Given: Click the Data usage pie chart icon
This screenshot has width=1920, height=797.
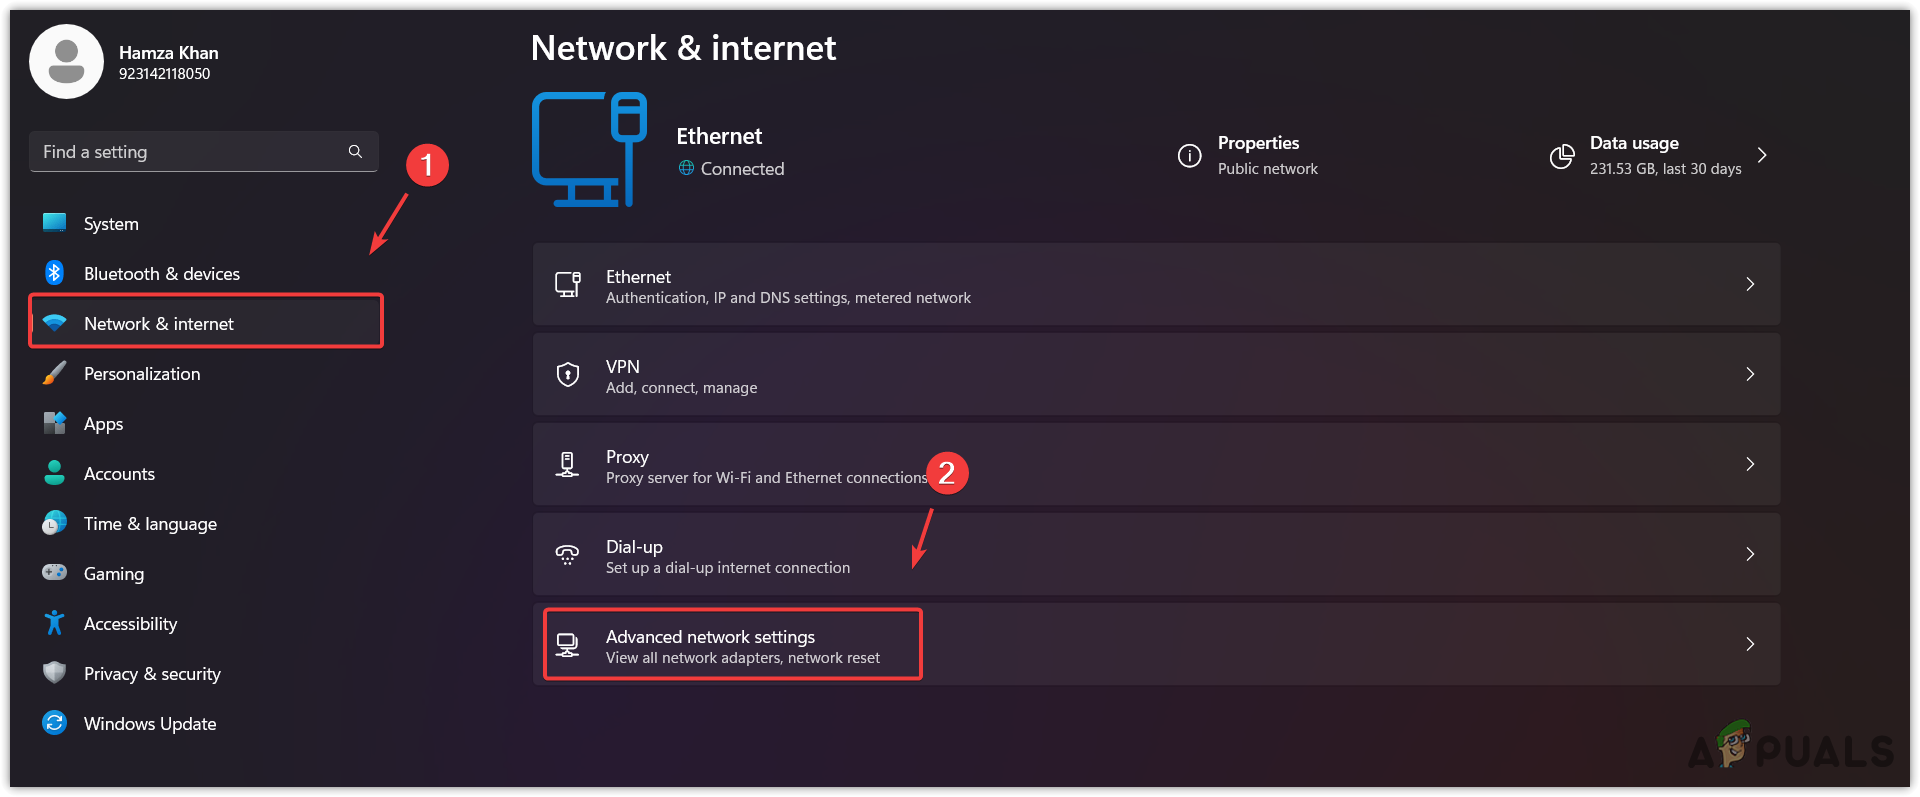Looking at the screenshot, I should click(1562, 156).
